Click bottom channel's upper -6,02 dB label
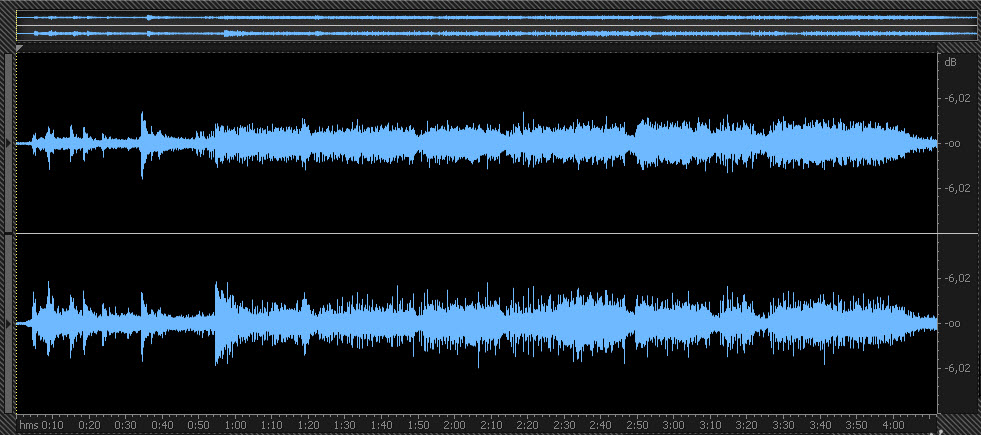The width and height of the screenshot is (981, 435). [958, 278]
